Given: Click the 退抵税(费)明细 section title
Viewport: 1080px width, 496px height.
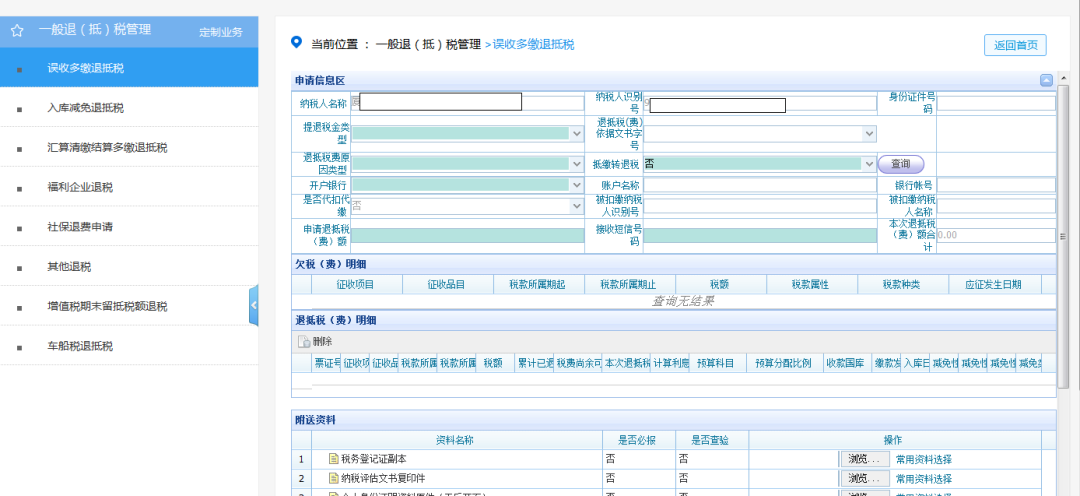Looking at the screenshot, I should click(x=335, y=320).
